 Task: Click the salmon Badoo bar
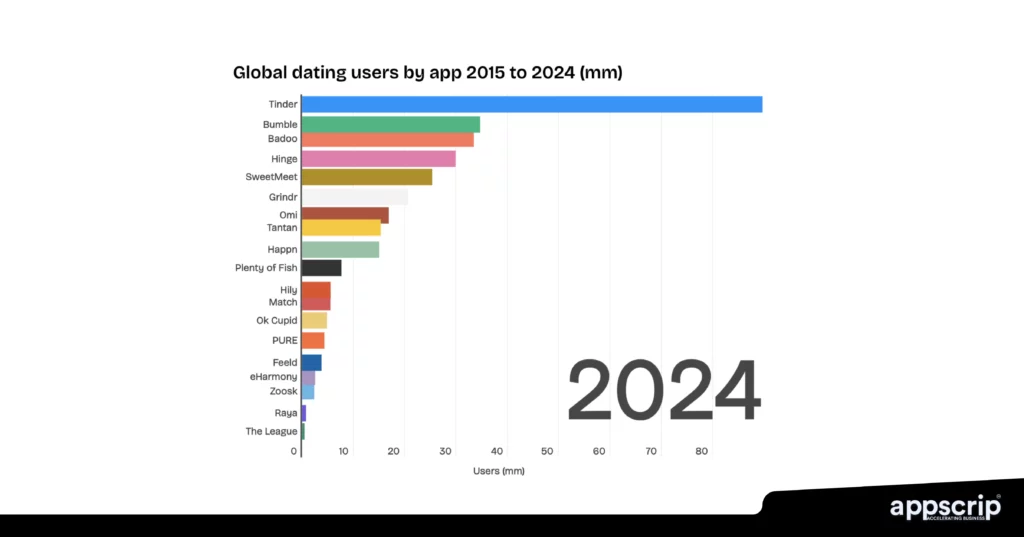pyautogui.click(x=387, y=140)
